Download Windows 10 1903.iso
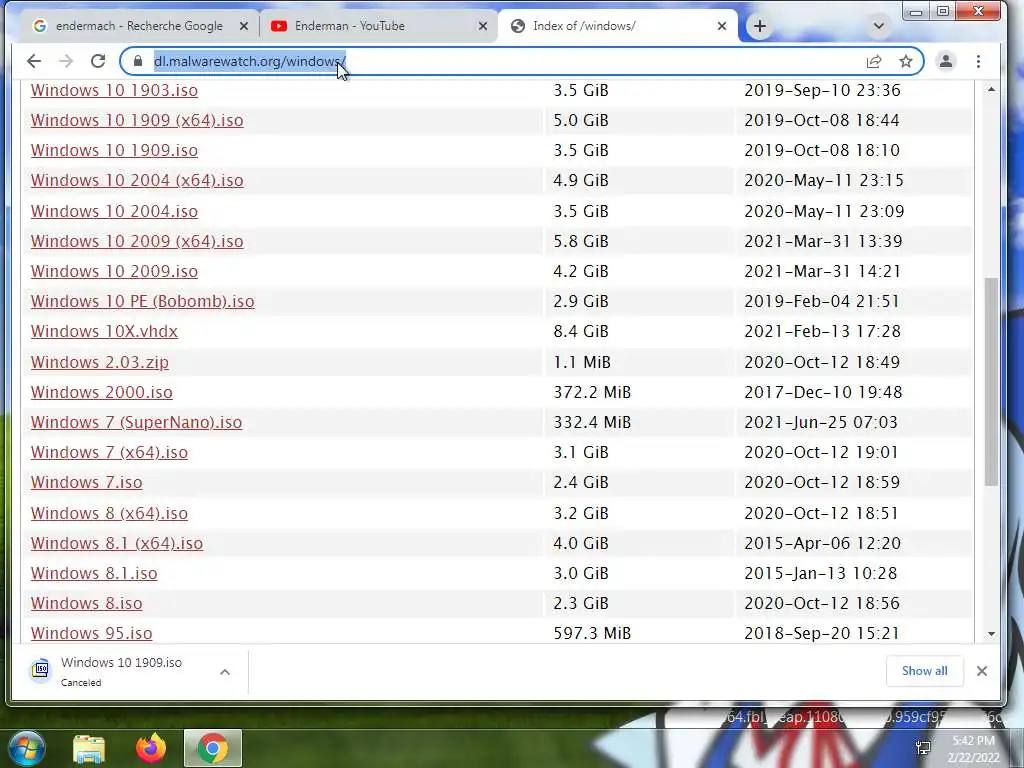This screenshot has height=768, width=1024. [114, 90]
